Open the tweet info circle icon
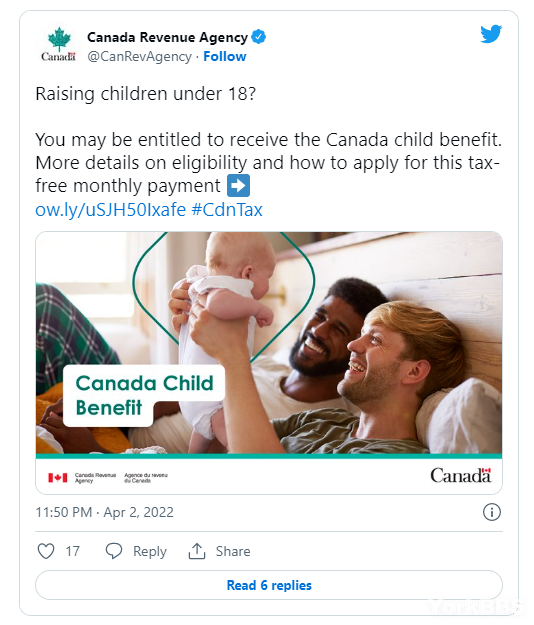Image resolution: width=534 pixels, height=625 pixels. (x=491, y=512)
